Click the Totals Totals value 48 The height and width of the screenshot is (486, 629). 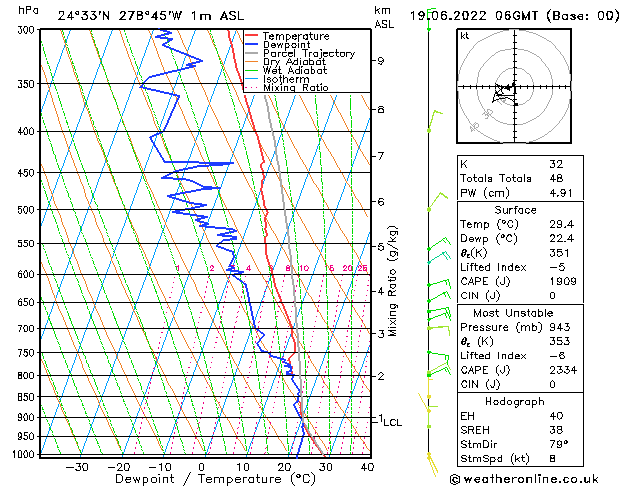(556, 178)
